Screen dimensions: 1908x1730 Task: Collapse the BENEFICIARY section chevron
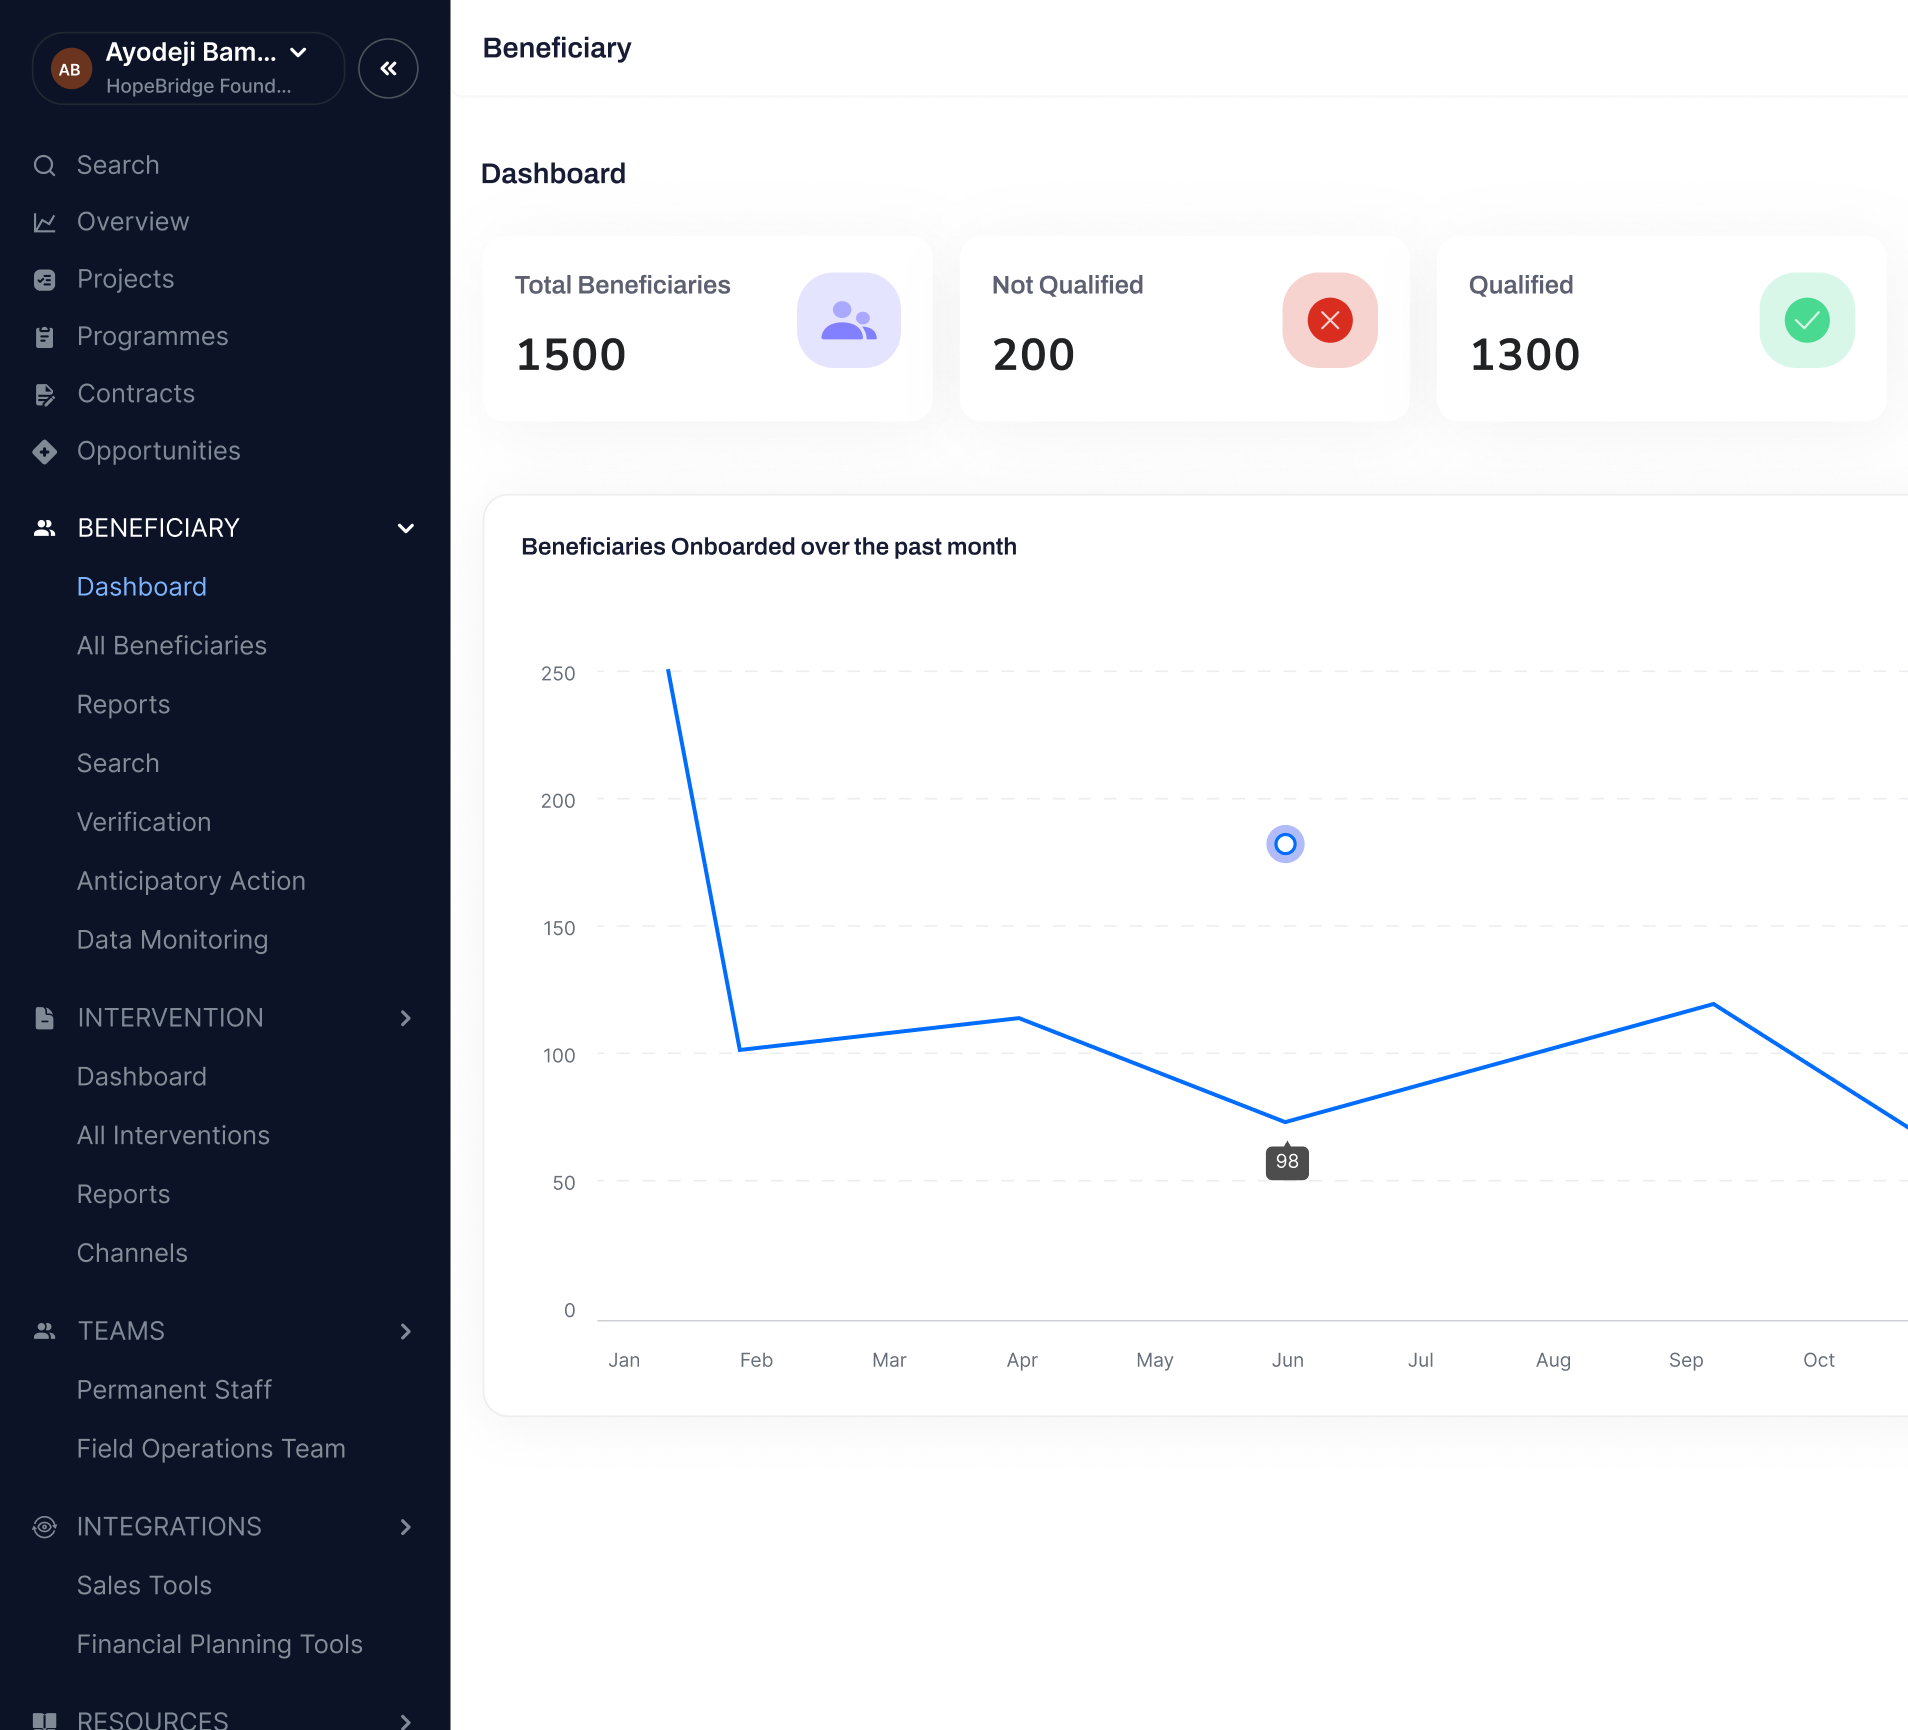click(x=406, y=528)
